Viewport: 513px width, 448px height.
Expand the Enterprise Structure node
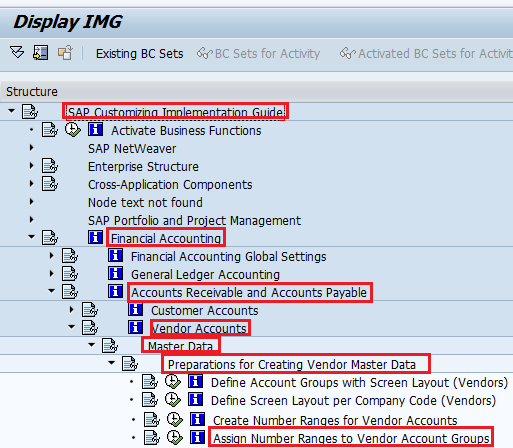coord(31,166)
